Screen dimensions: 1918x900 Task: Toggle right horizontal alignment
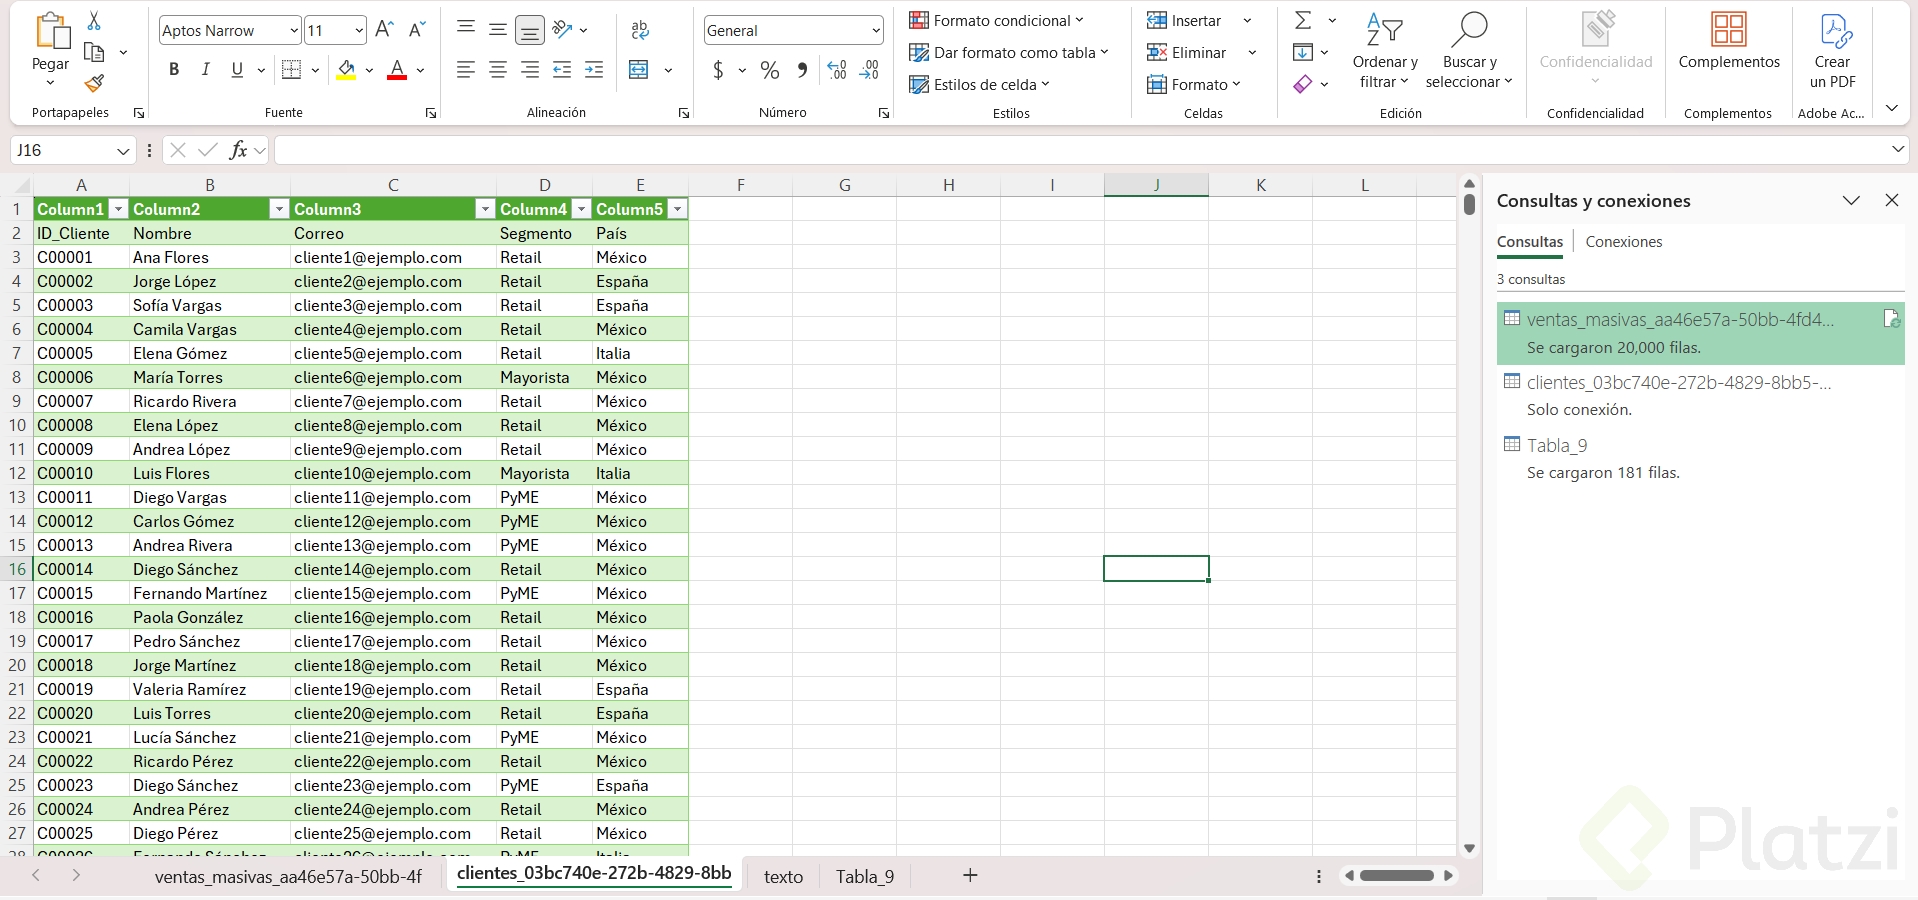coord(530,70)
